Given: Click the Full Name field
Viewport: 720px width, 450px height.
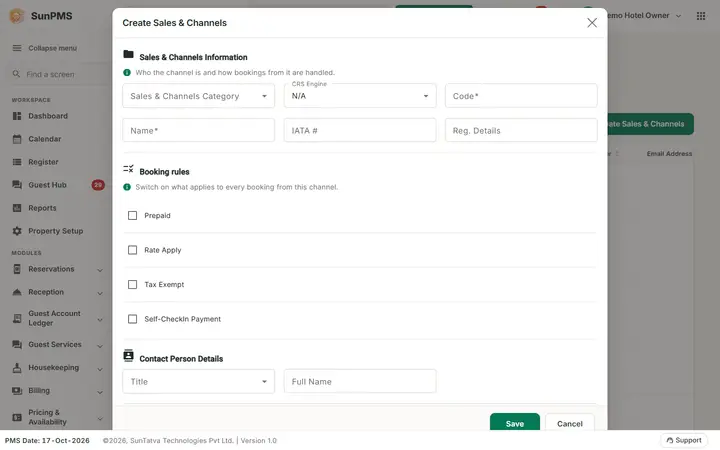Looking at the screenshot, I should pyautogui.click(x=360, y=382).
